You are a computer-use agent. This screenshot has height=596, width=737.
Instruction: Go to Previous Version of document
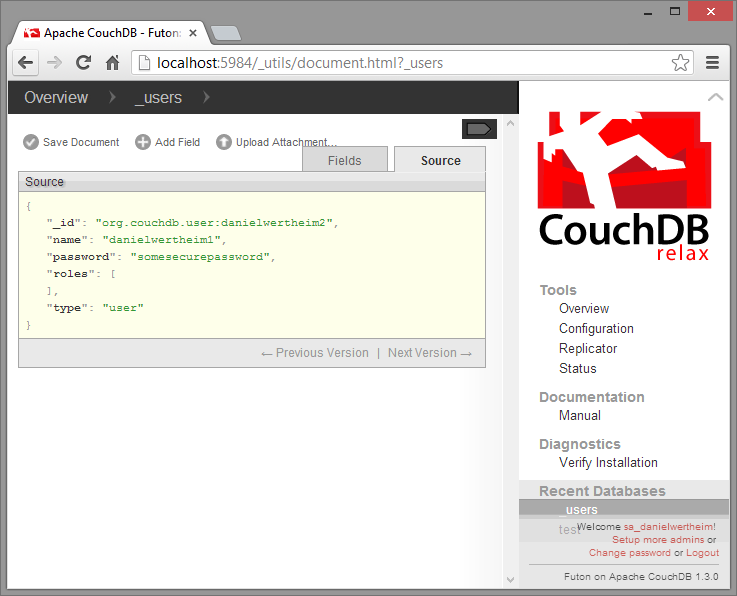(x=315, y=353)
